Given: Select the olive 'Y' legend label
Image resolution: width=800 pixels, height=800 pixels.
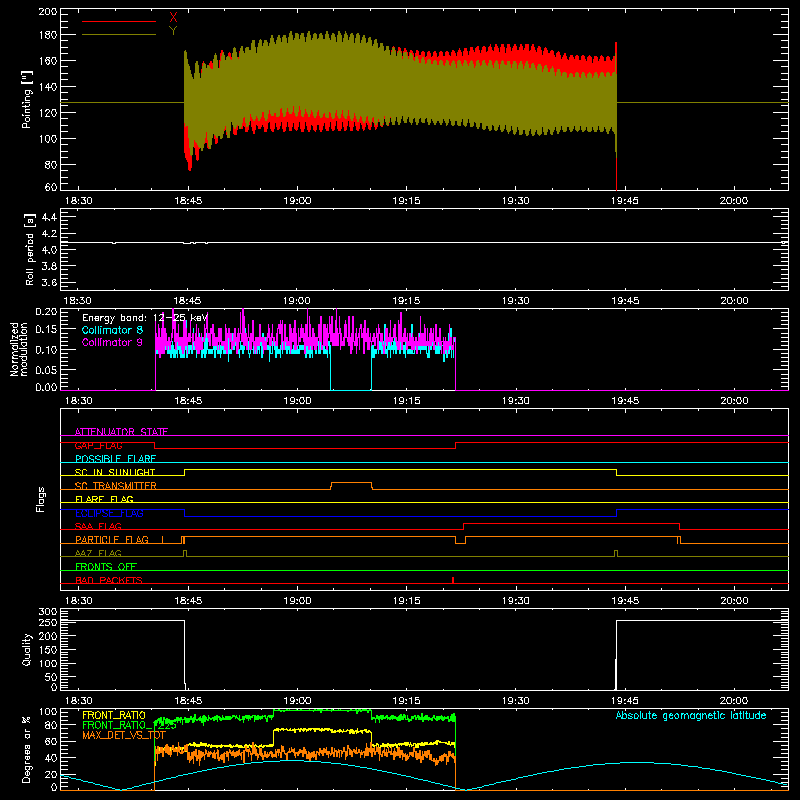Looking at the screenshot, I should point(173,31).
